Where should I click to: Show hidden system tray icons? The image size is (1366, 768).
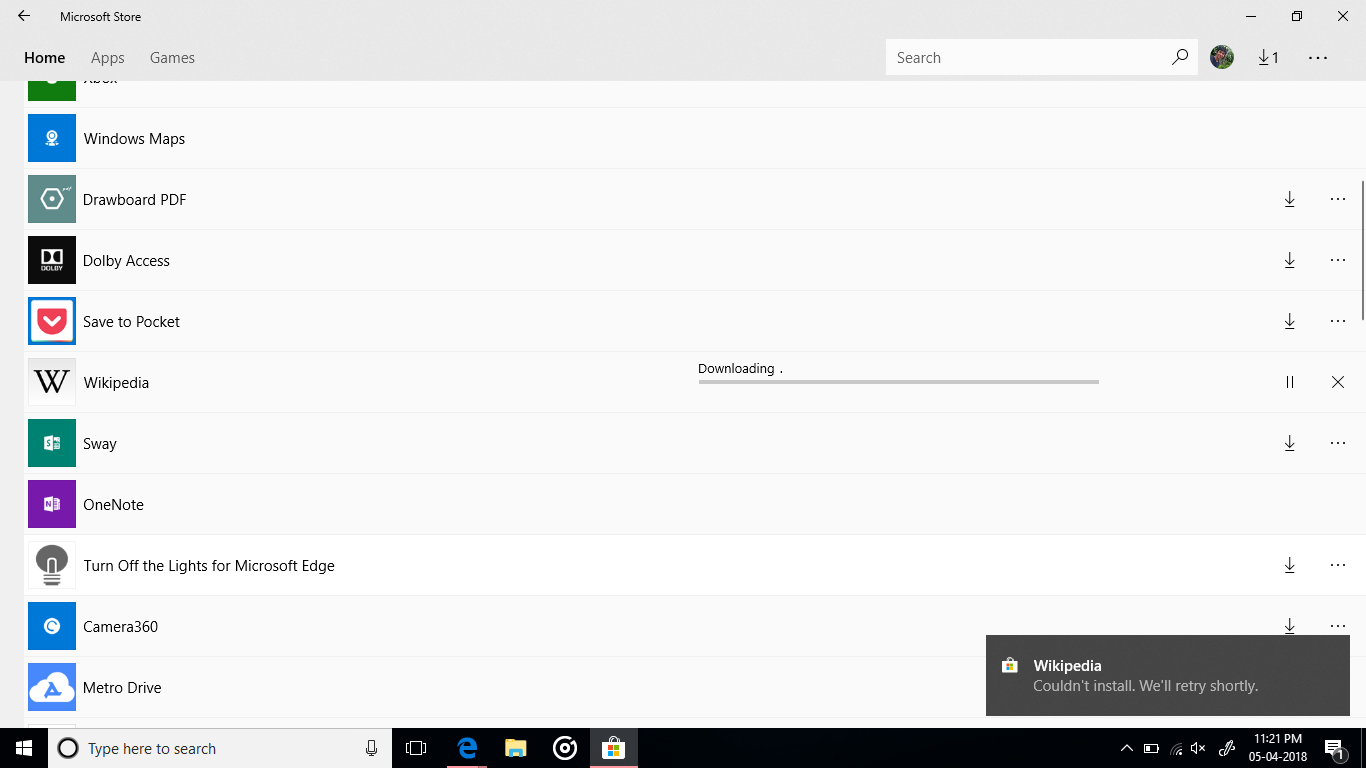1127,748
